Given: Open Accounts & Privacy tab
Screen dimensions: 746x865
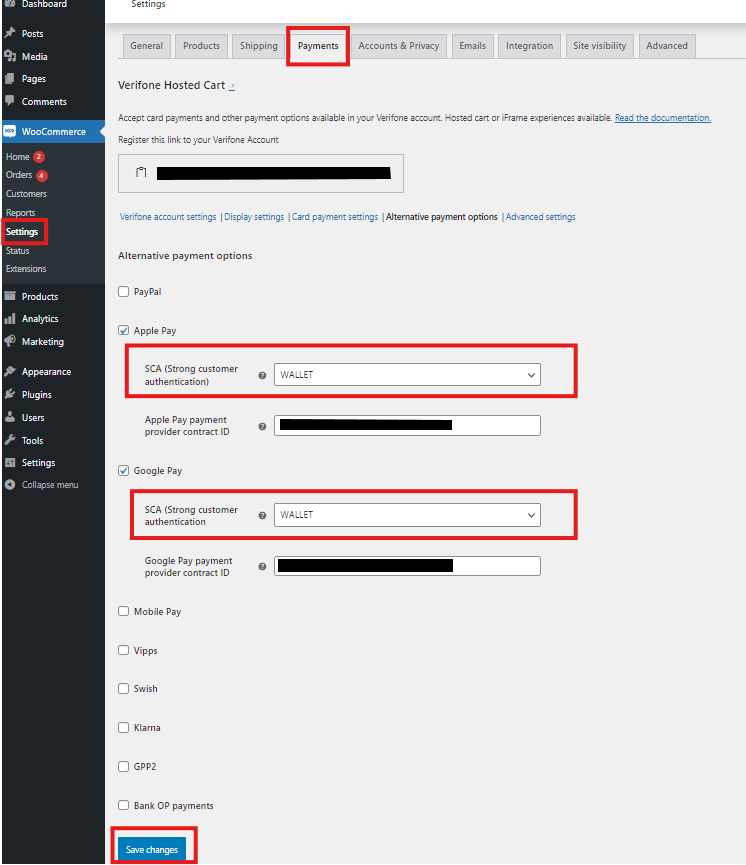Looking at the screenshot, I should pos(399,46).
